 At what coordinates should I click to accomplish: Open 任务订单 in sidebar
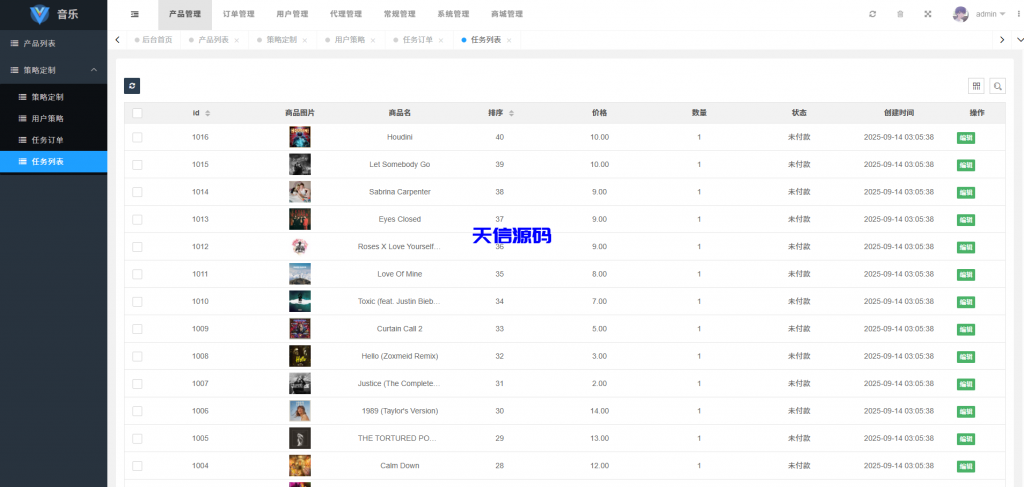tap(54, 140)
